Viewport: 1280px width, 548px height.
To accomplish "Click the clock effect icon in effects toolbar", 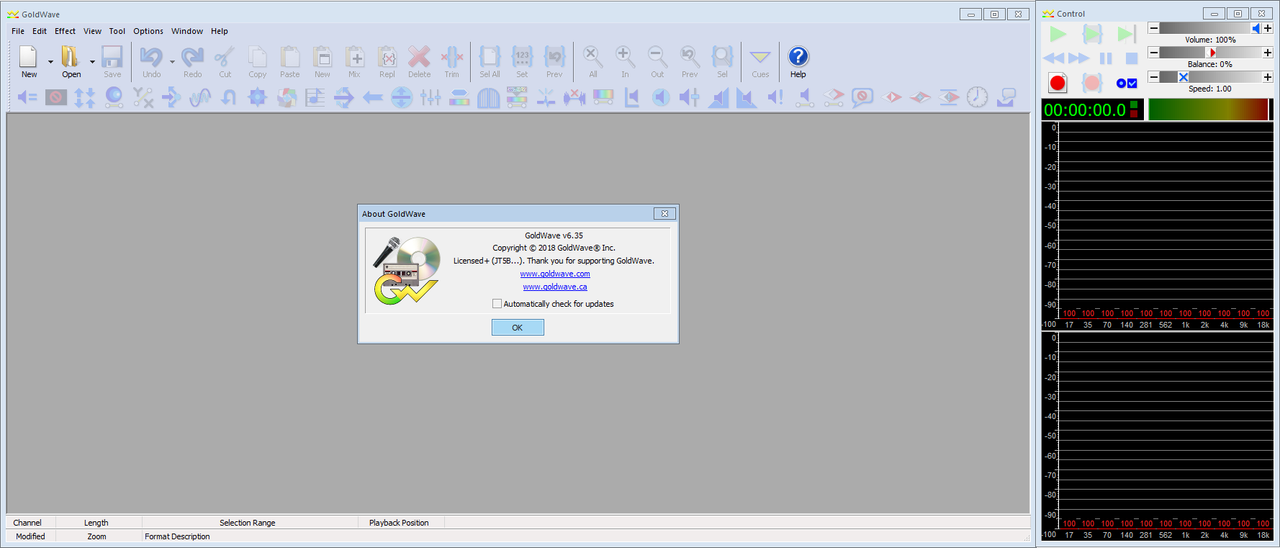I will (x=977, y=97).
